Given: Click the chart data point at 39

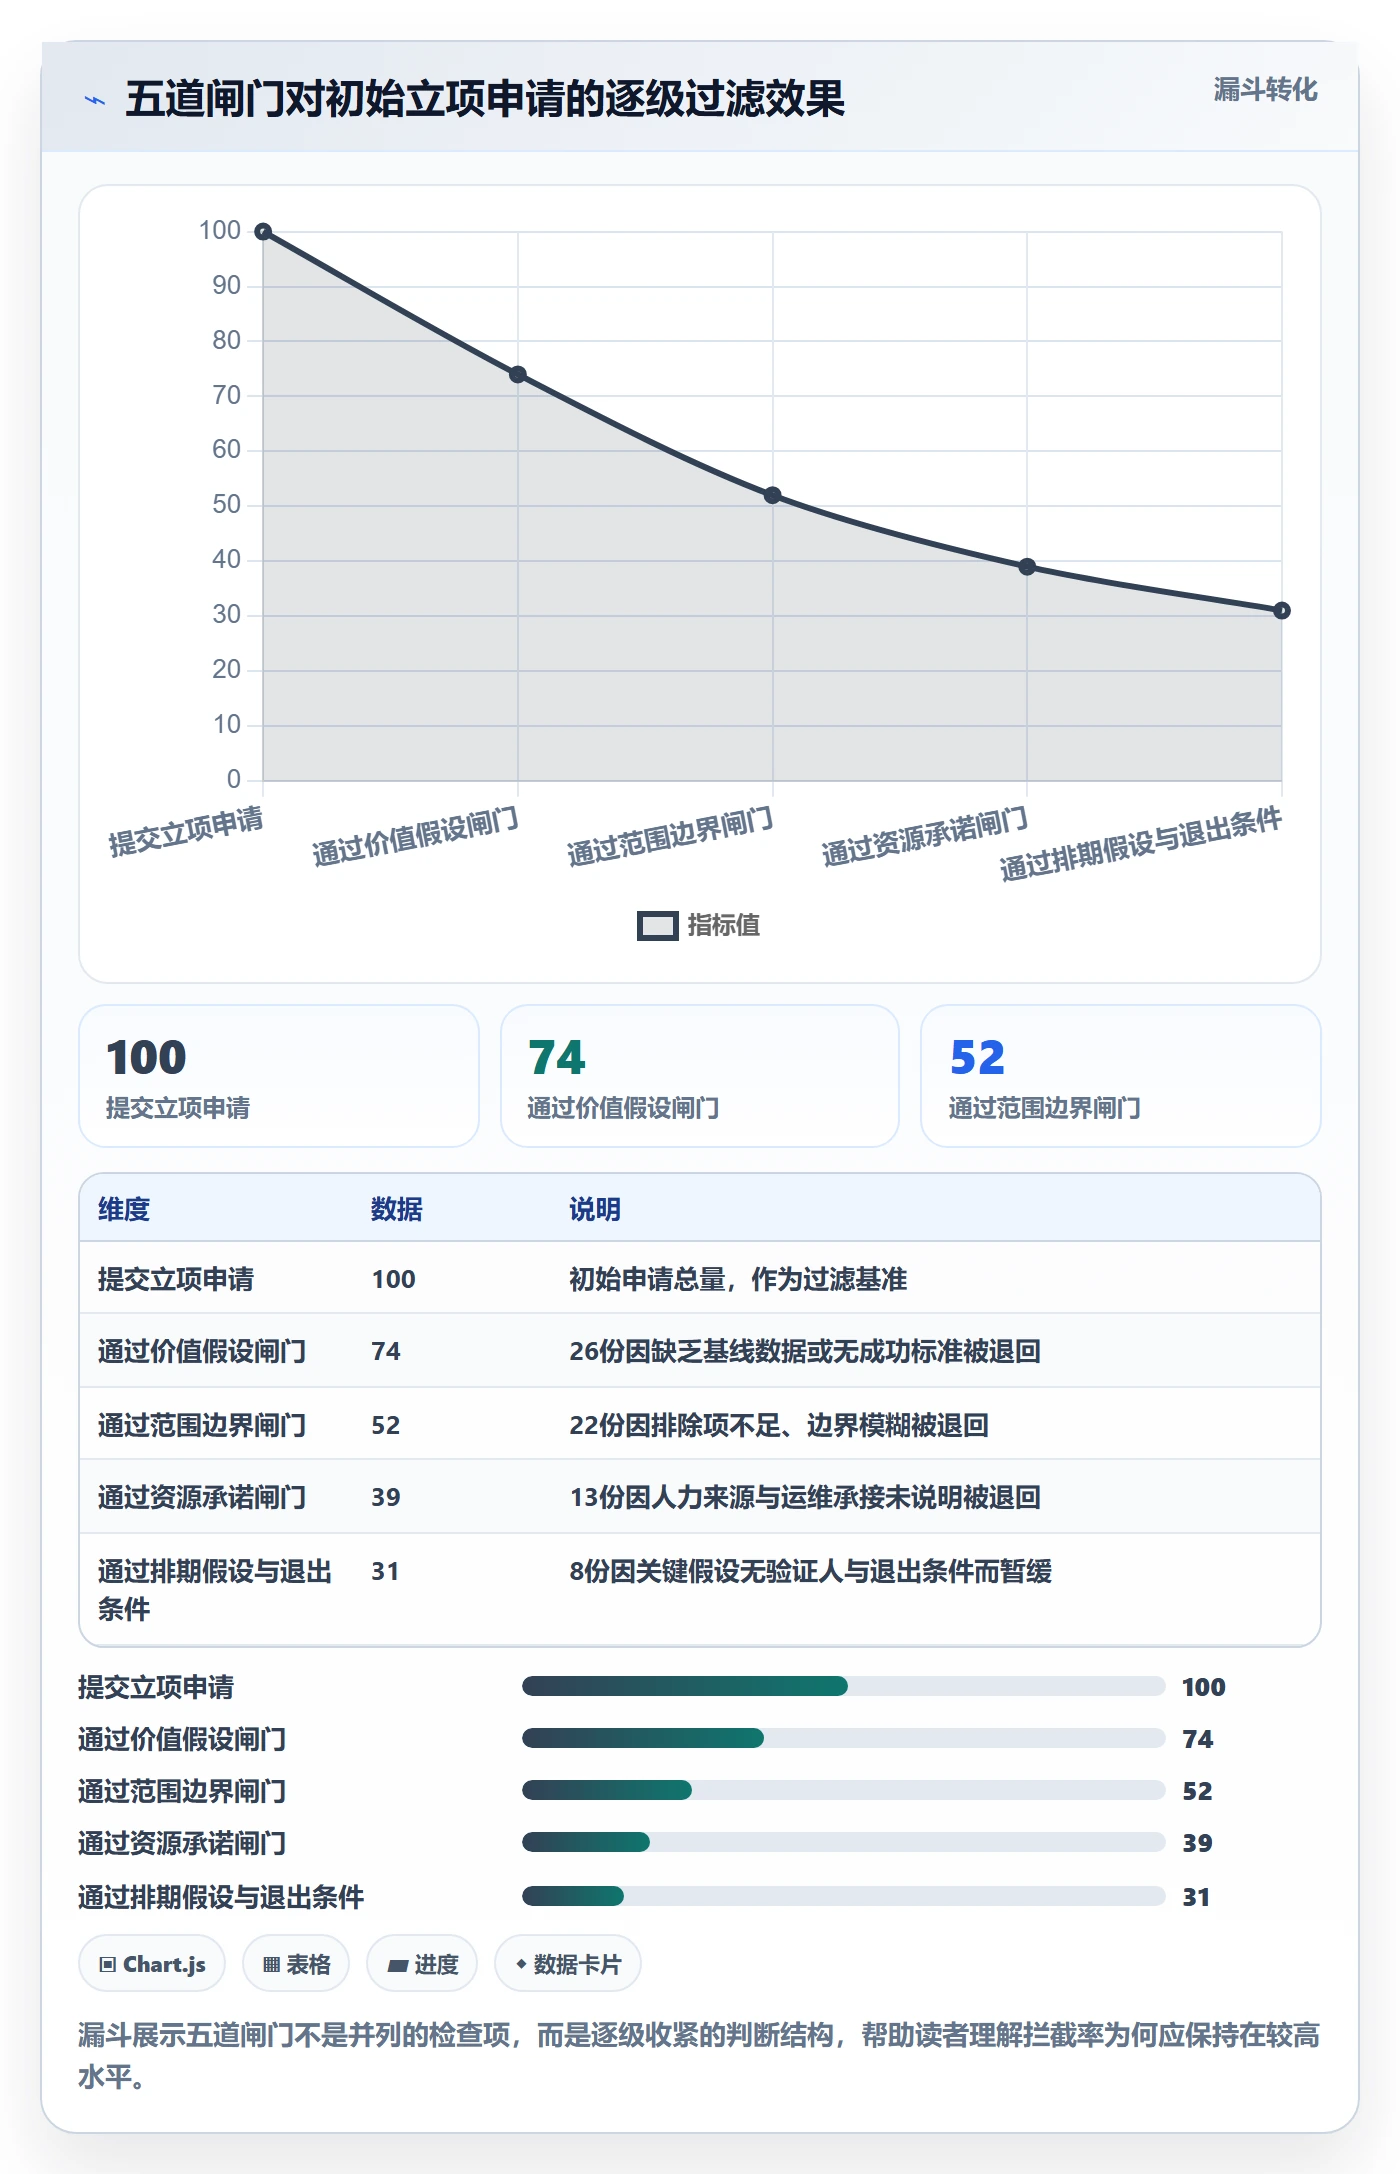Looking at the screenshot, I should point(1027,567).
